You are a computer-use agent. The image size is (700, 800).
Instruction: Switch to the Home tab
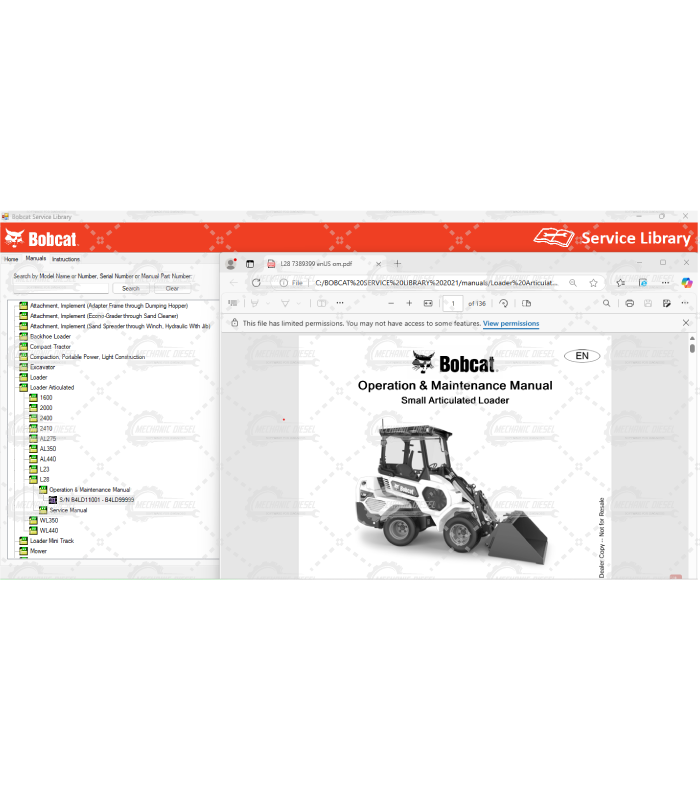pyautogui.click(x=11, y=259)
